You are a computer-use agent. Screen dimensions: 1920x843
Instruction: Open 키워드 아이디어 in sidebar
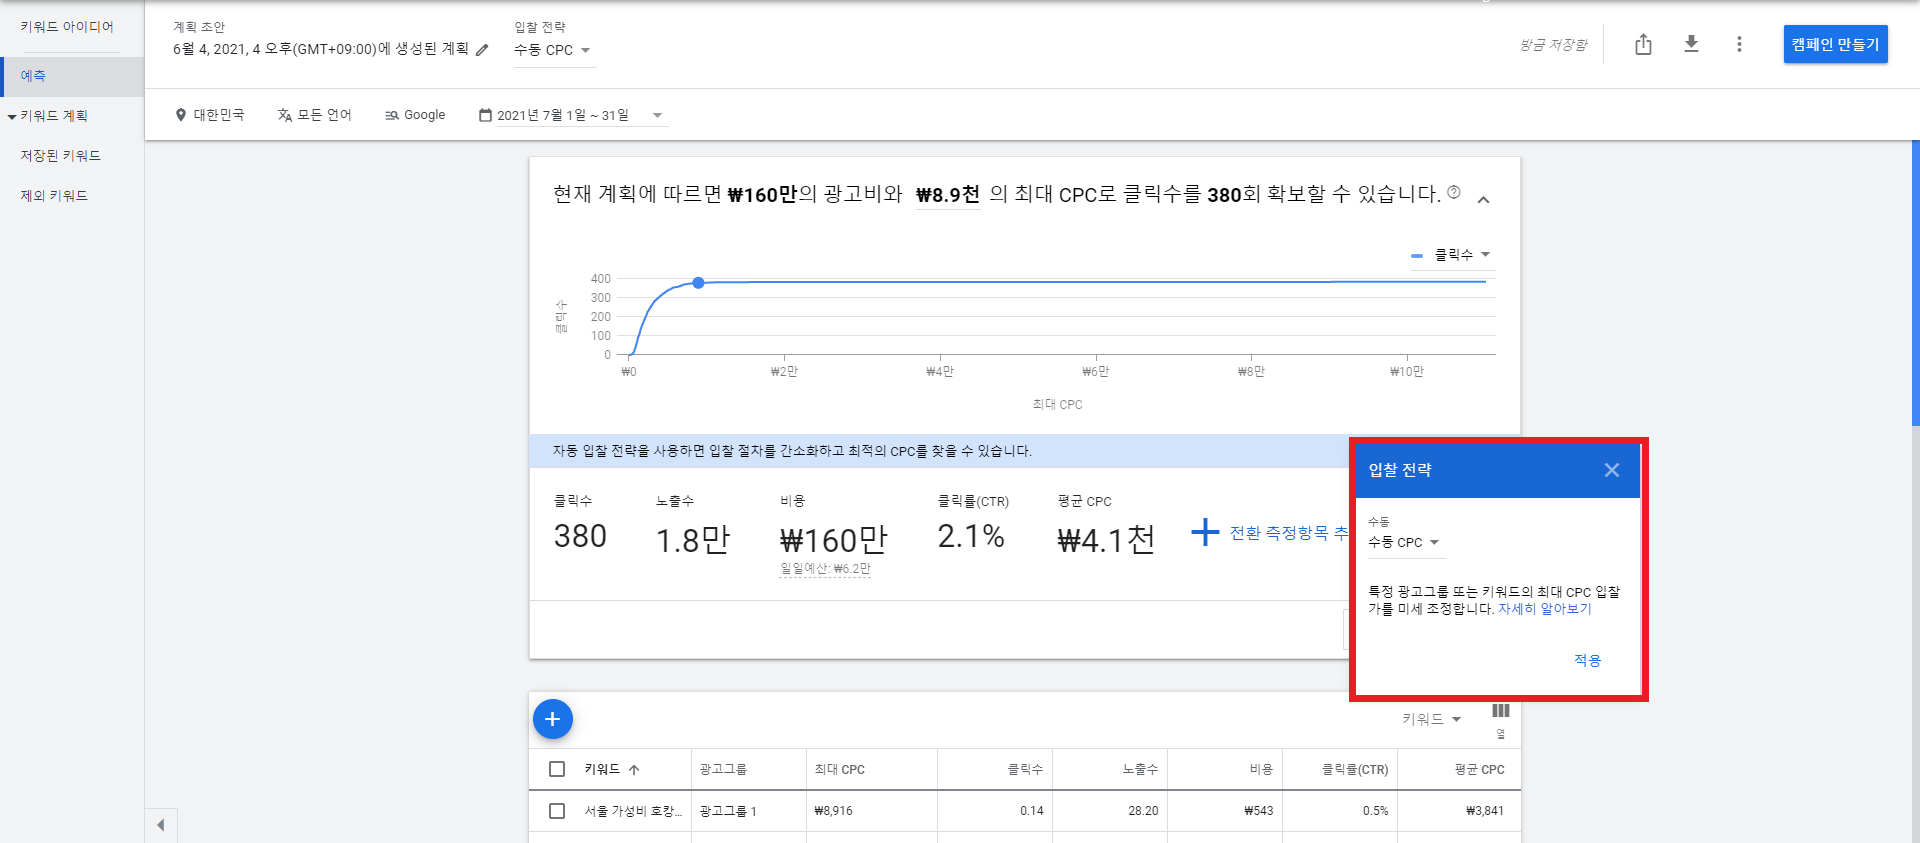pyautogui.click(x=67, y=27)
